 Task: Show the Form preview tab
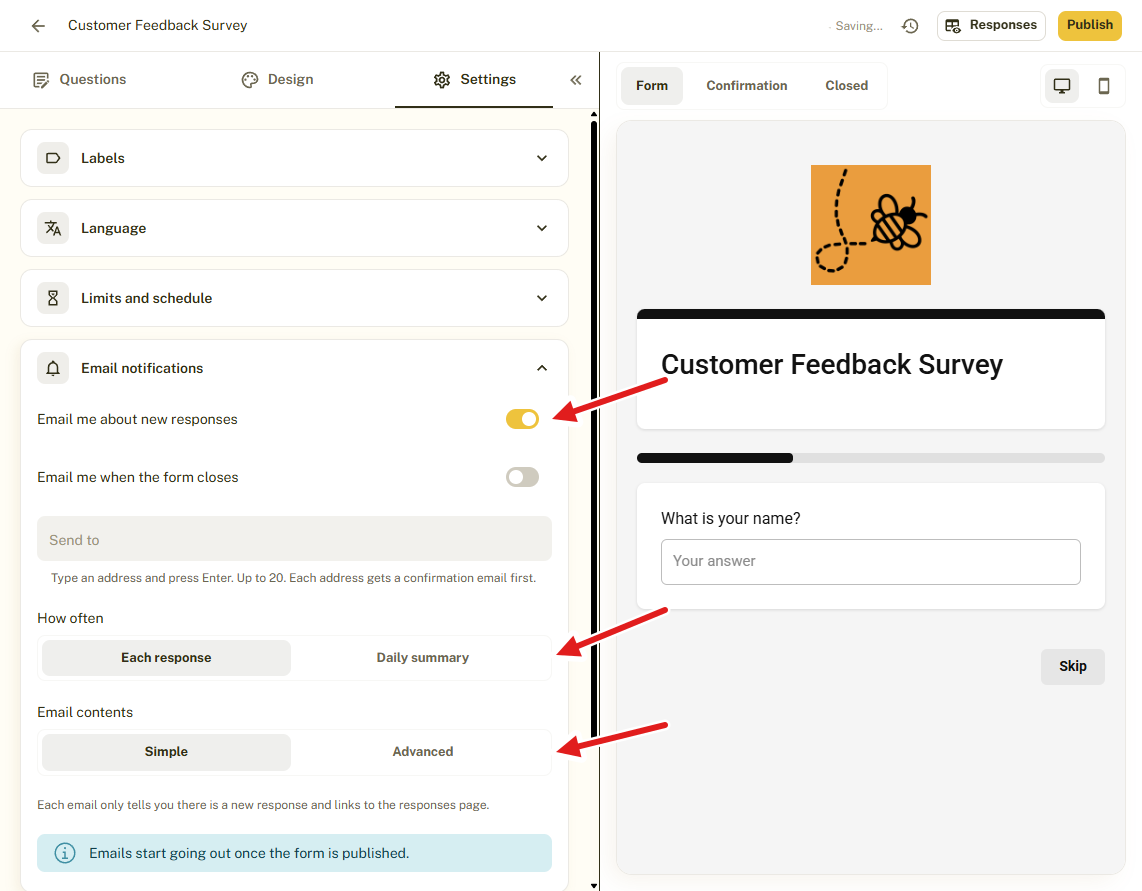(x=652, y=86)
